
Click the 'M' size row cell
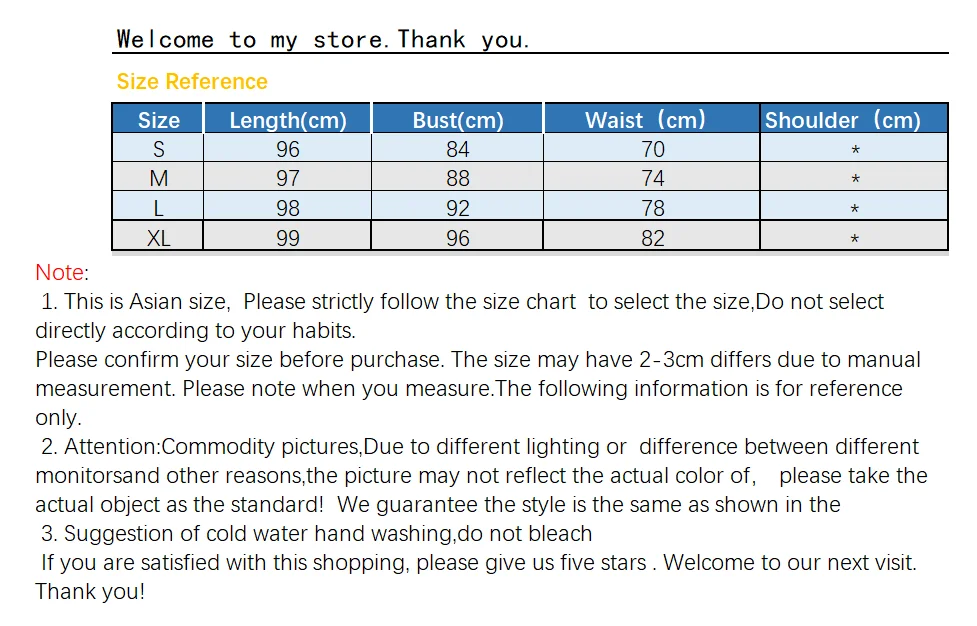click(158, 178)
